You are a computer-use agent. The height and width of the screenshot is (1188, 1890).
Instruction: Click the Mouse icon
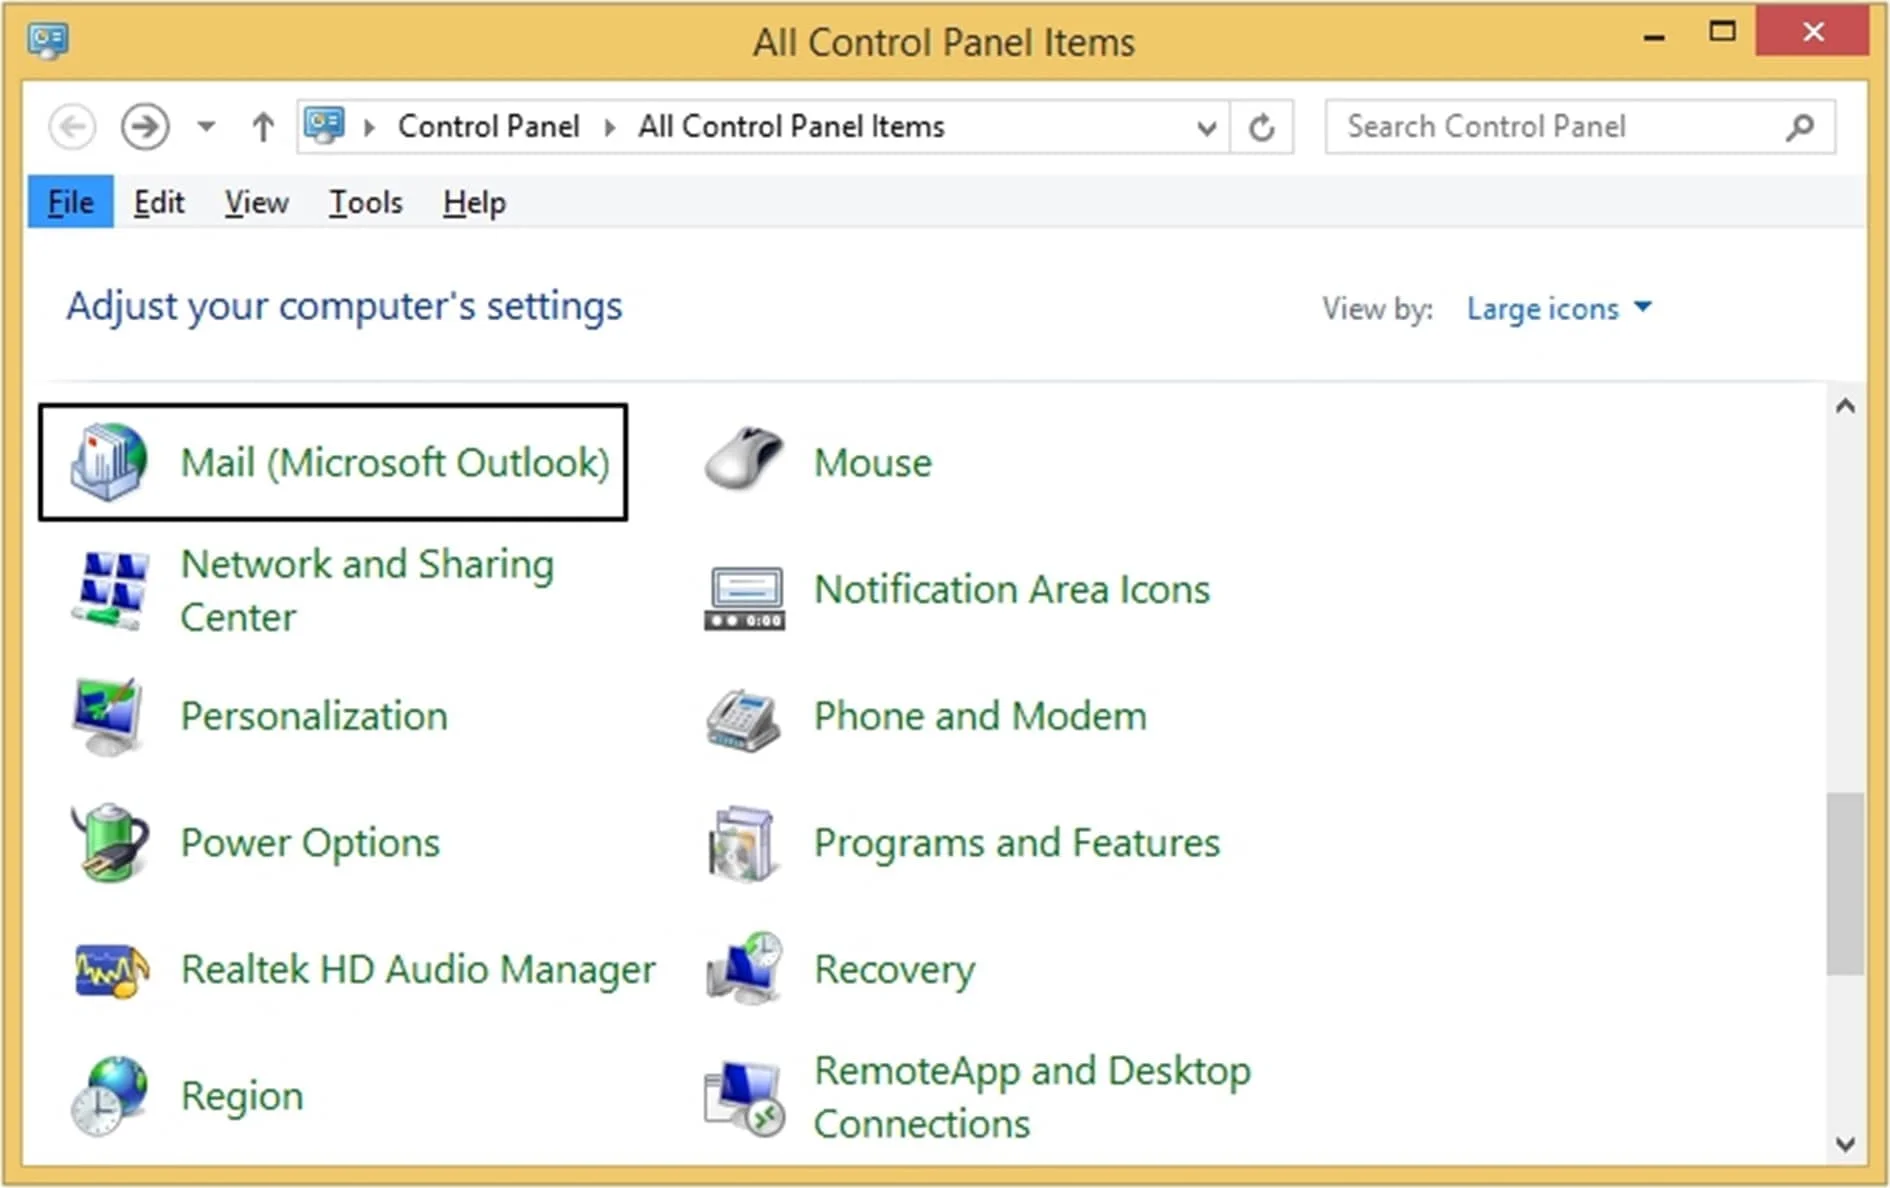coord(744,459)
